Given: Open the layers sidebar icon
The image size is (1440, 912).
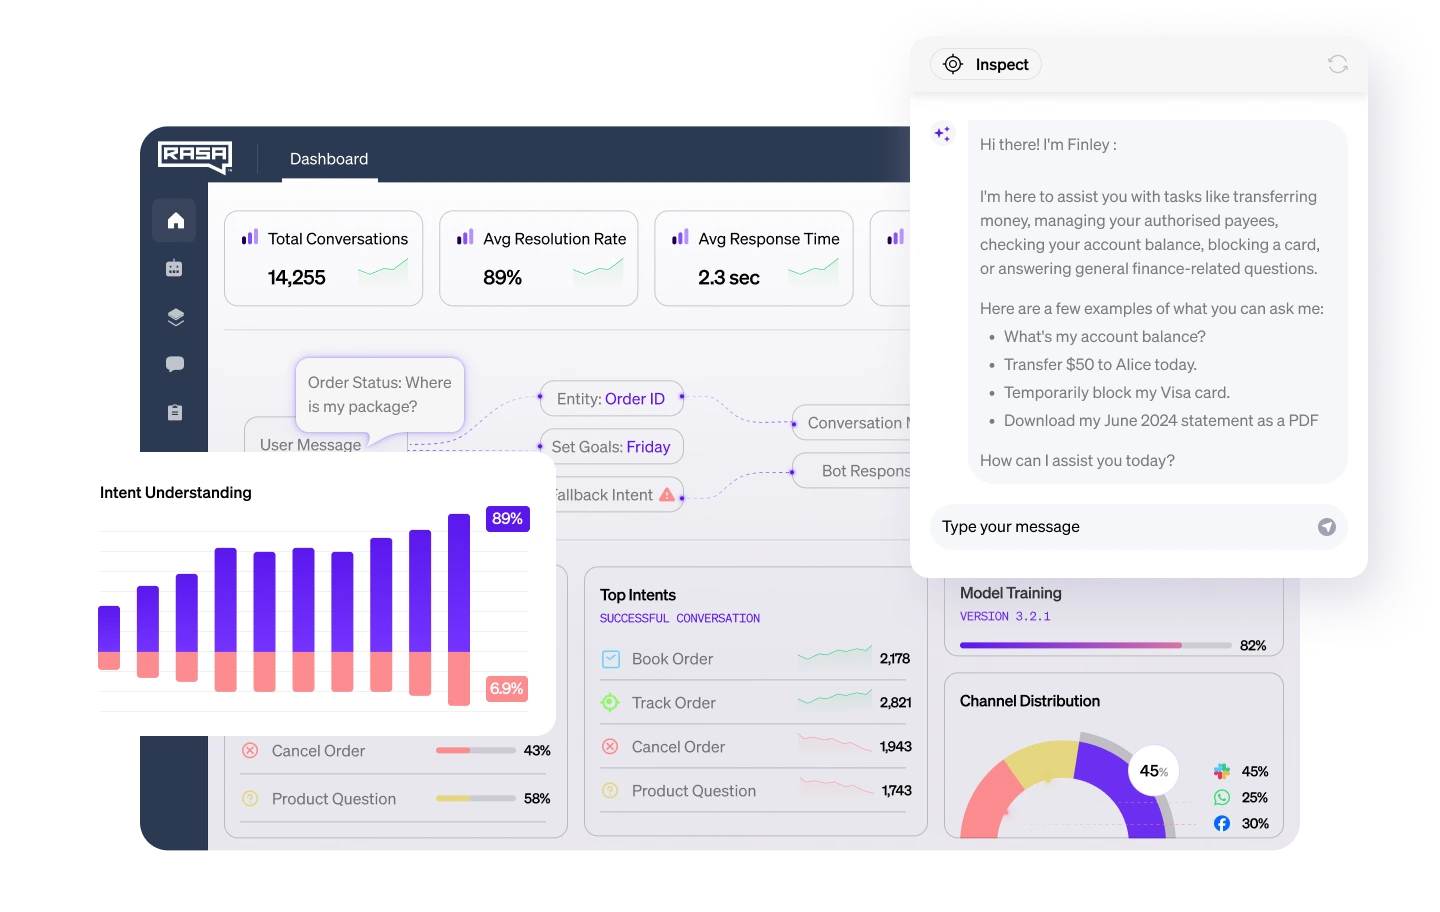Looking at the screenshot, I should pos(175,316).
